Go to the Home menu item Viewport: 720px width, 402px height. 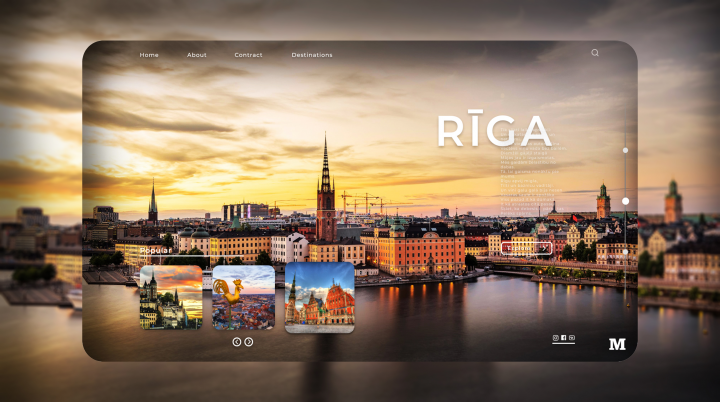click(x=149, y=55)
